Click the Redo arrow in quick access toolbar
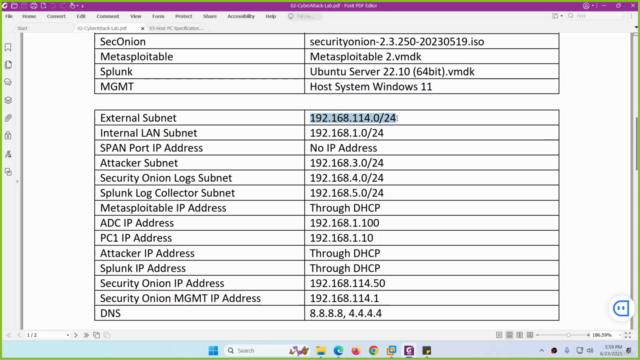 coord(63,6)
